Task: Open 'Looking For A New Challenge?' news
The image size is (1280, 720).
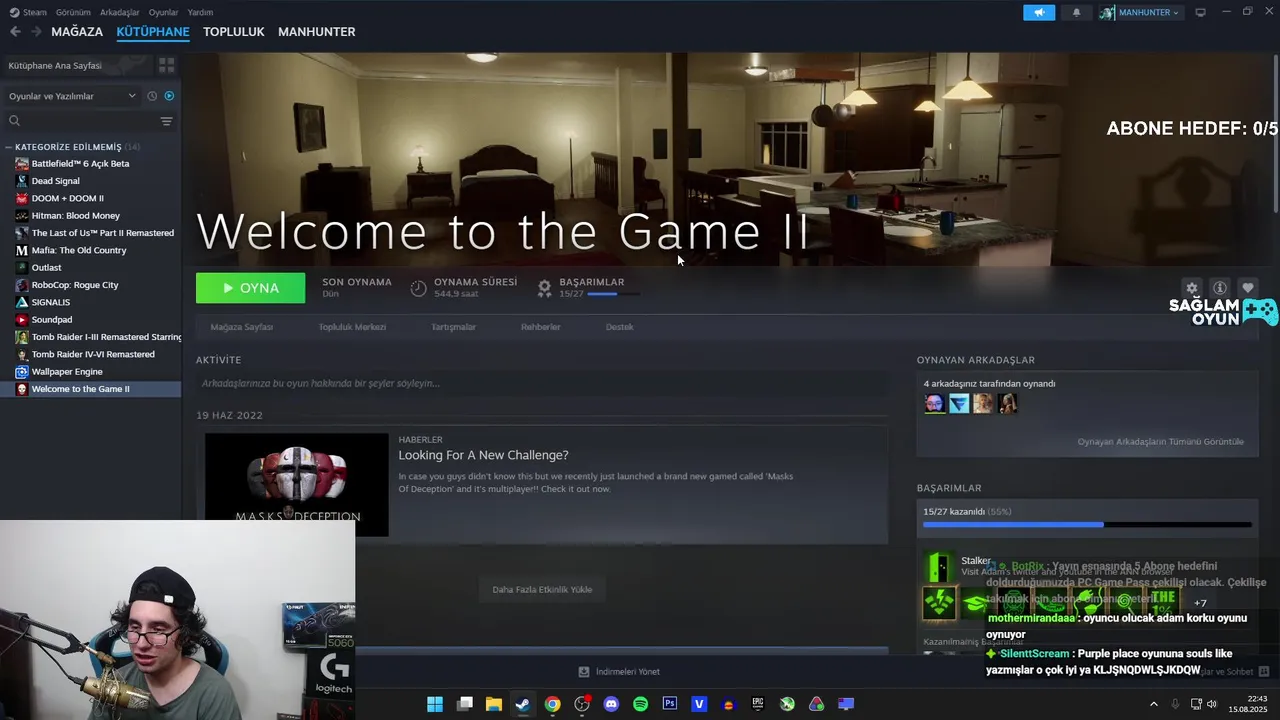Action: (x=483, y=455)
